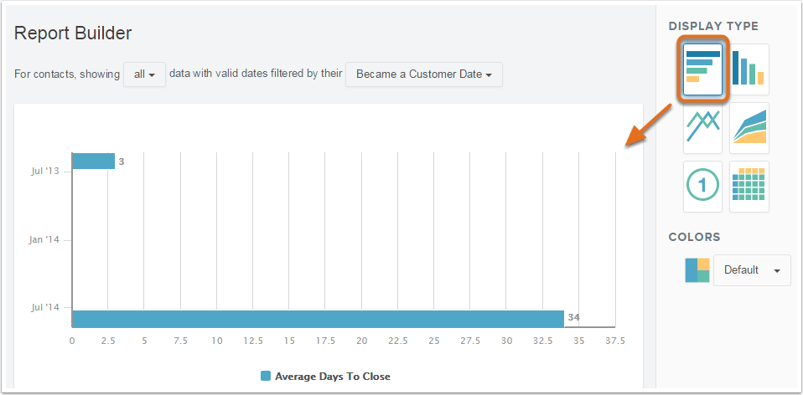This screenshot has width=803, height=395.
Task: Click the COLORS section heading
Action: coord(694,237)
